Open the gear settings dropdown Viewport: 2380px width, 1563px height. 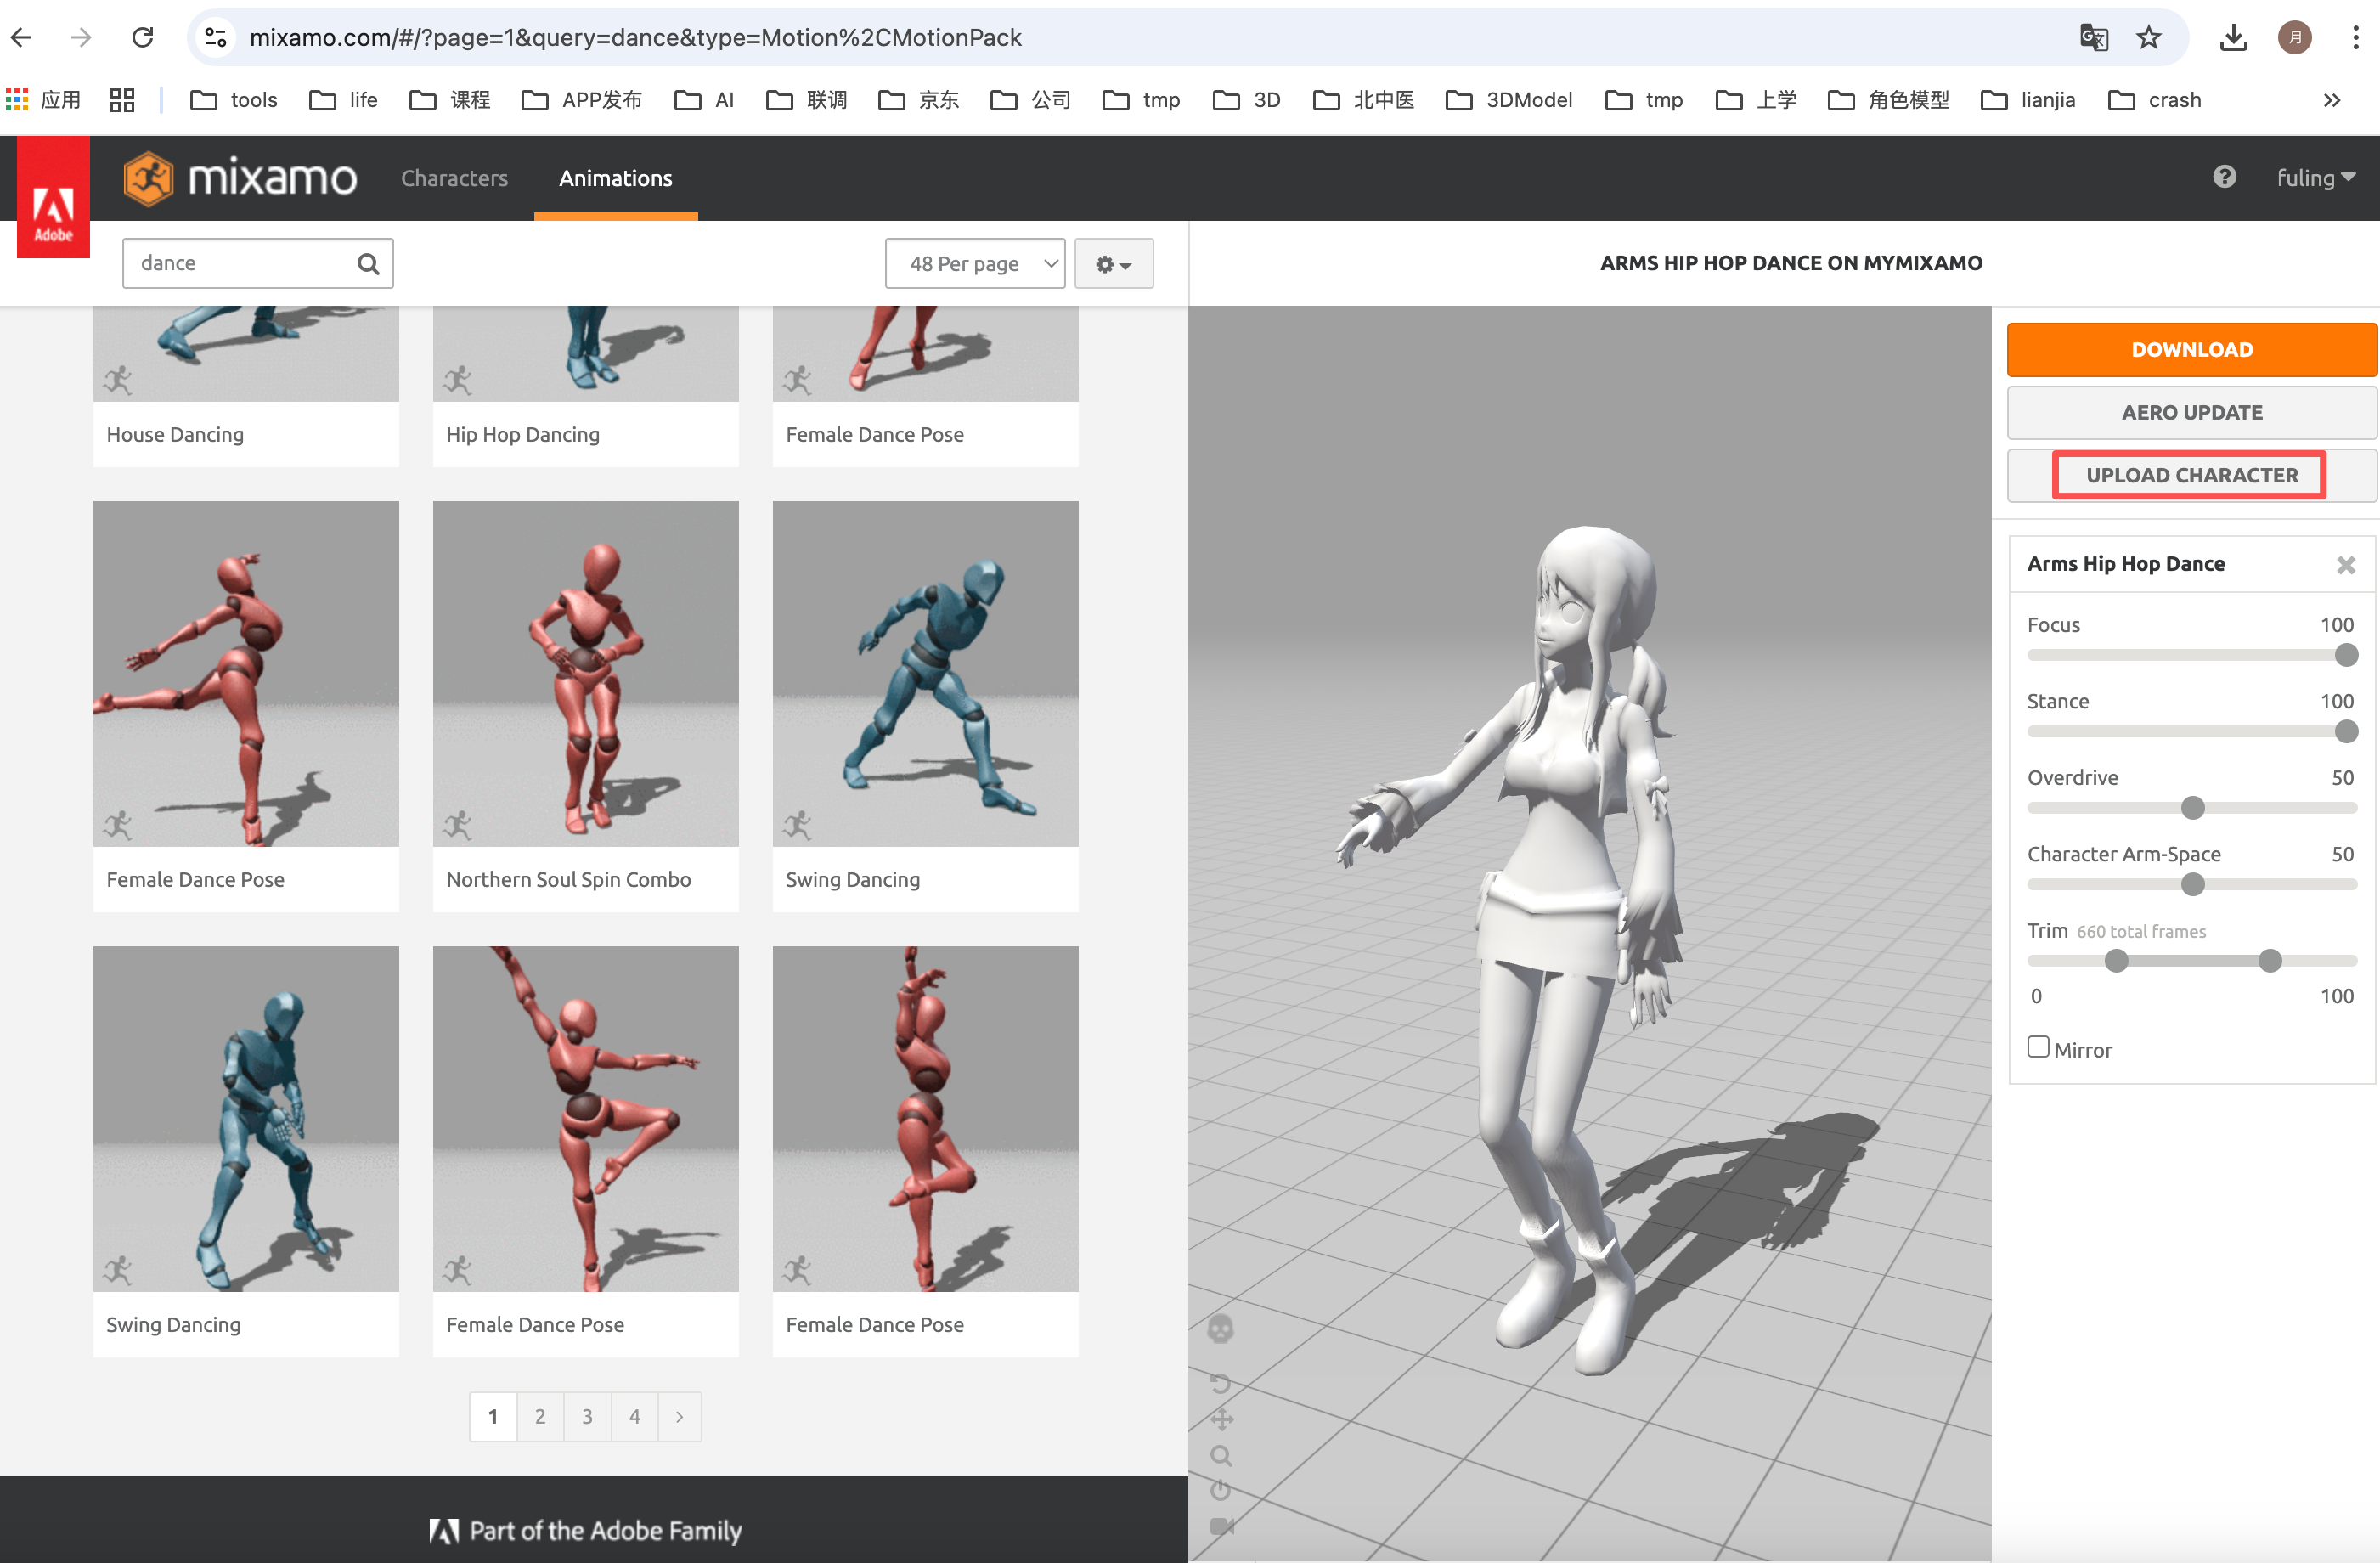1114,263
